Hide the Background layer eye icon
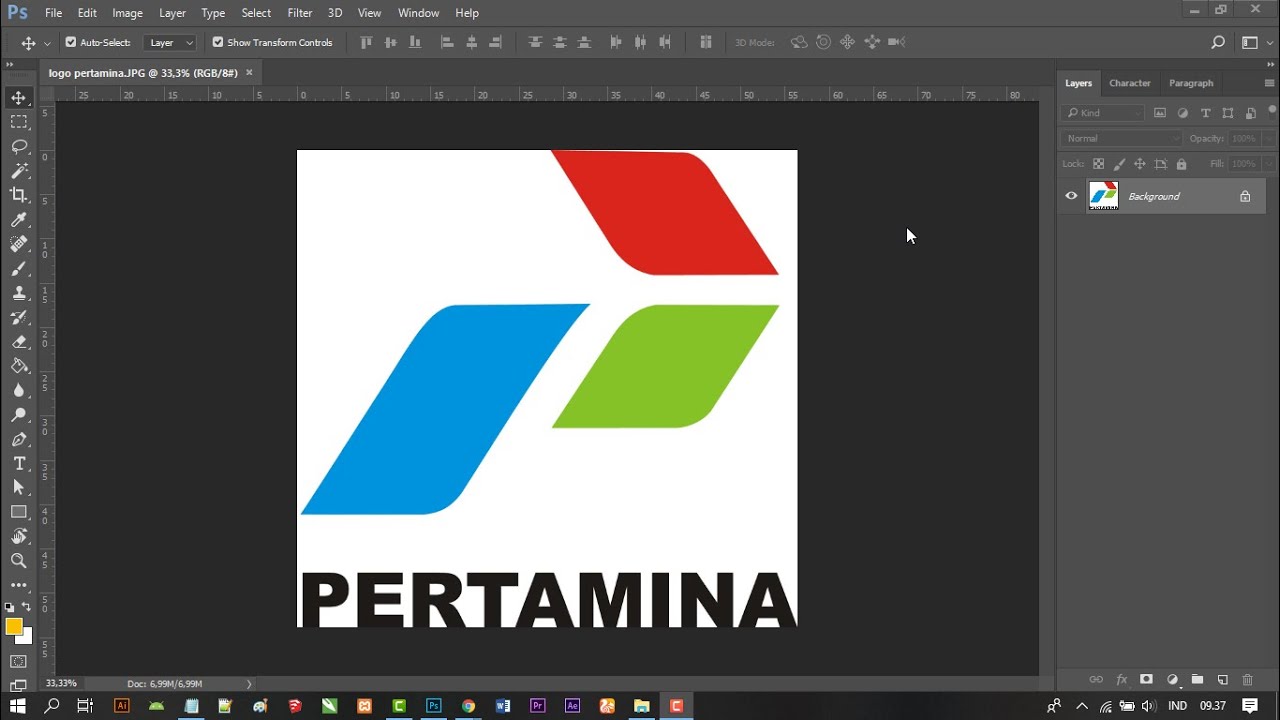 point(1071,196)
